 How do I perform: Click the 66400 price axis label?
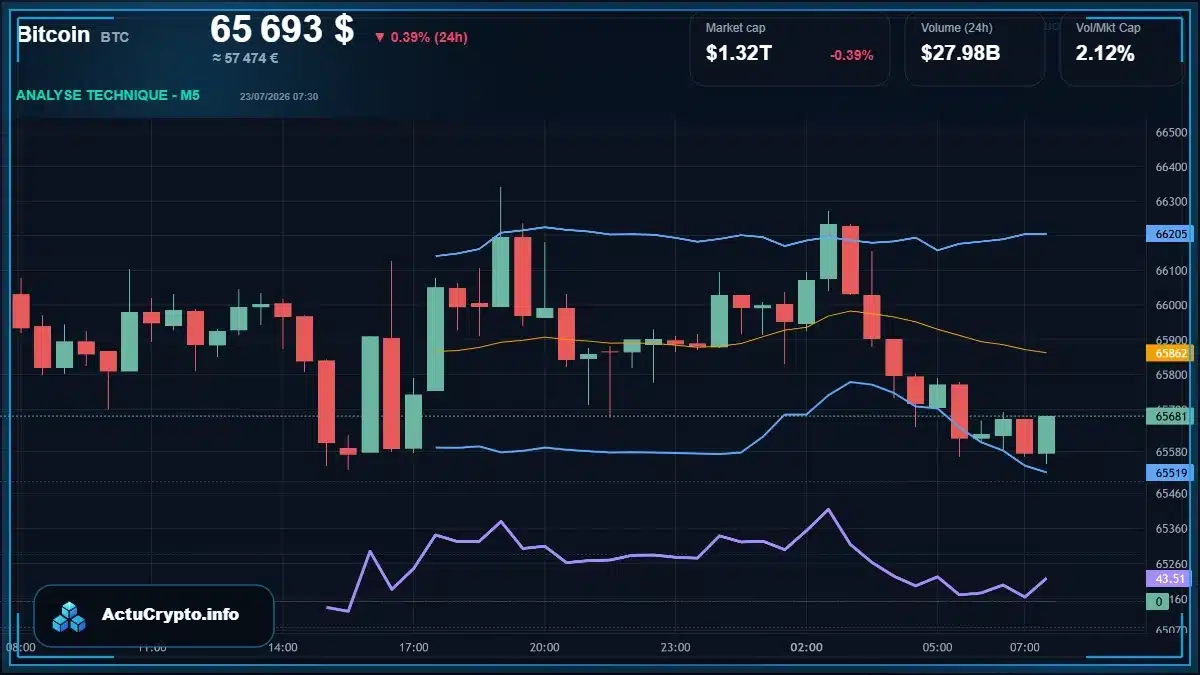point(1171,167)
